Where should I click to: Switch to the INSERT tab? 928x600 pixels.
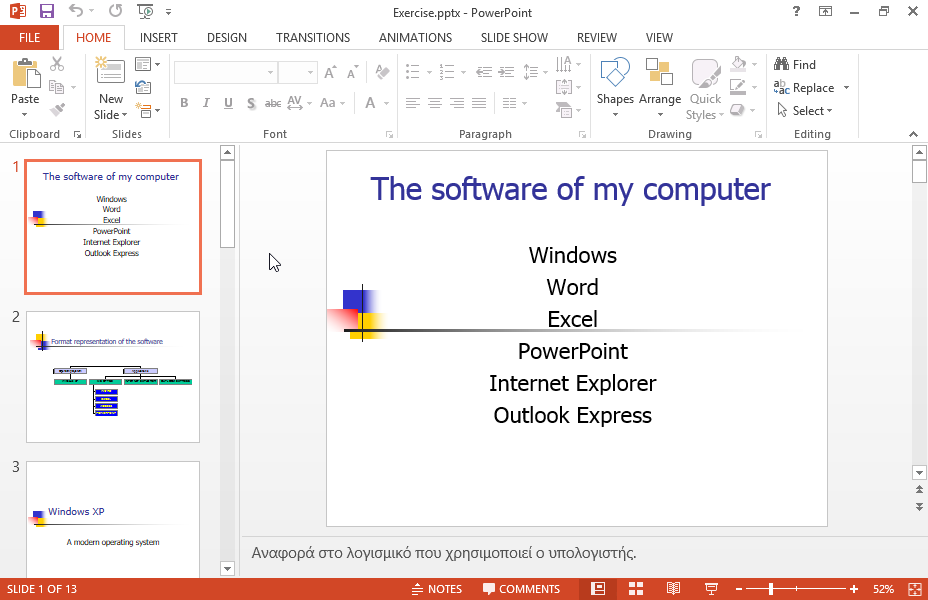(x=159, y=37)
